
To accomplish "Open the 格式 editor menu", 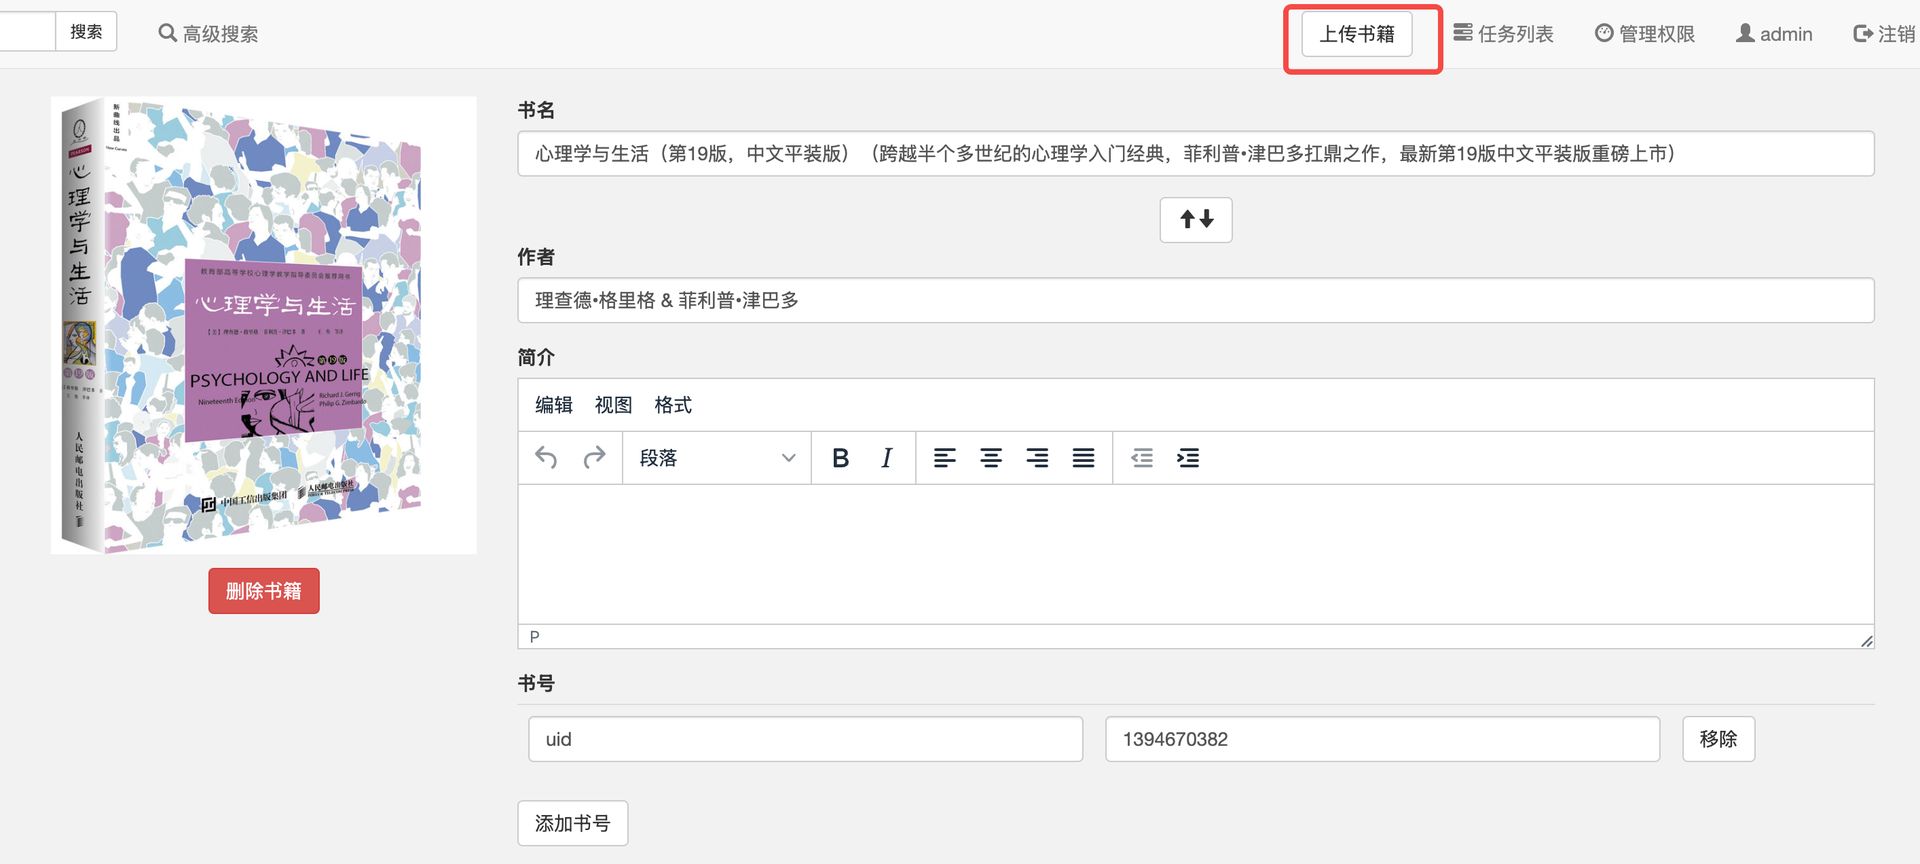I will pos(673,405).
